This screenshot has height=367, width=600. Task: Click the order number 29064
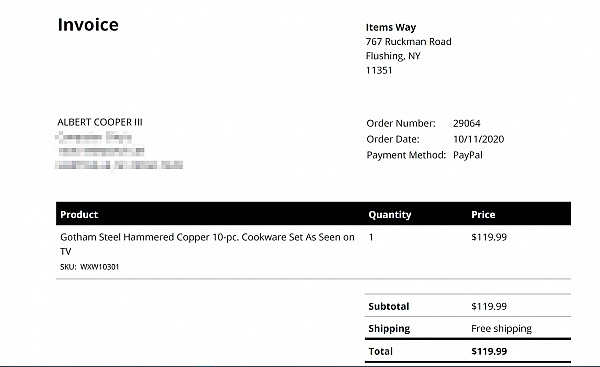[x=466, y=123]
